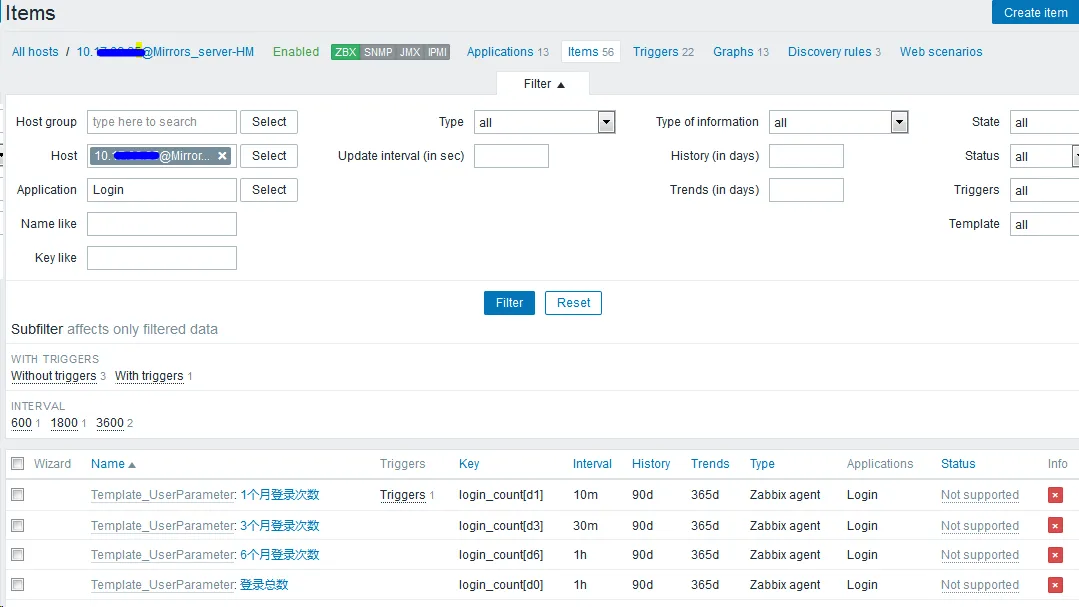Sort items by History column
Screen dimensions: 1079x607
tap(651, 464)
